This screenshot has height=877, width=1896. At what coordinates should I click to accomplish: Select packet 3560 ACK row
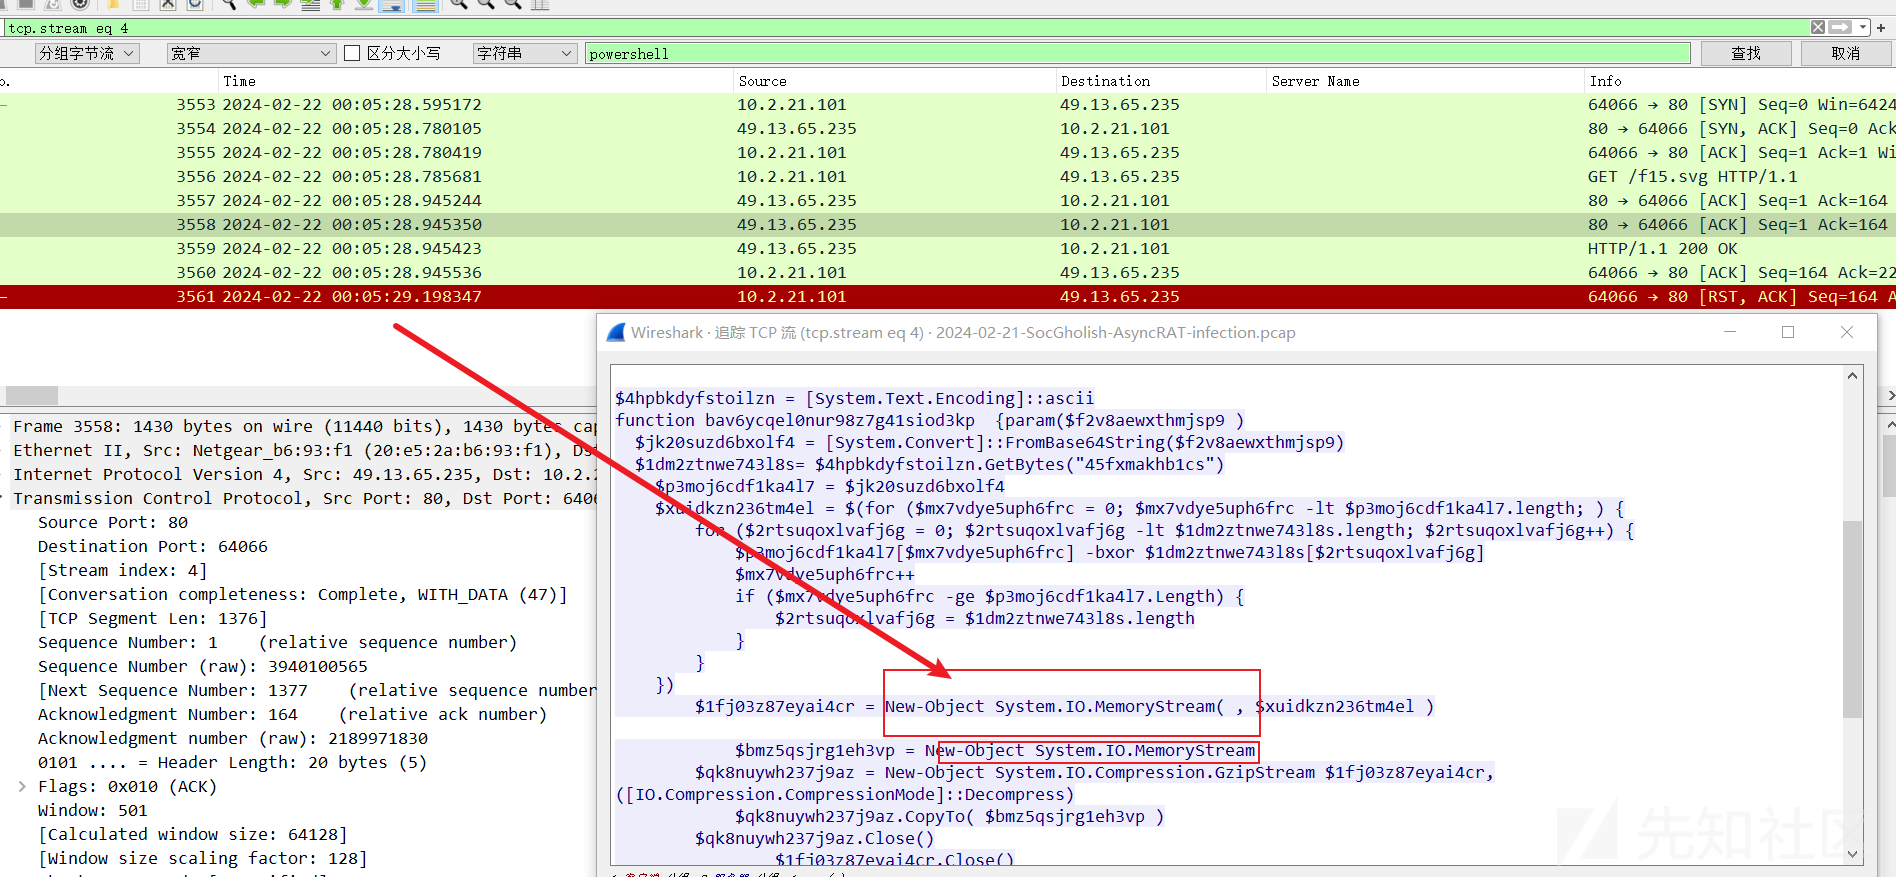click(948, 272)
